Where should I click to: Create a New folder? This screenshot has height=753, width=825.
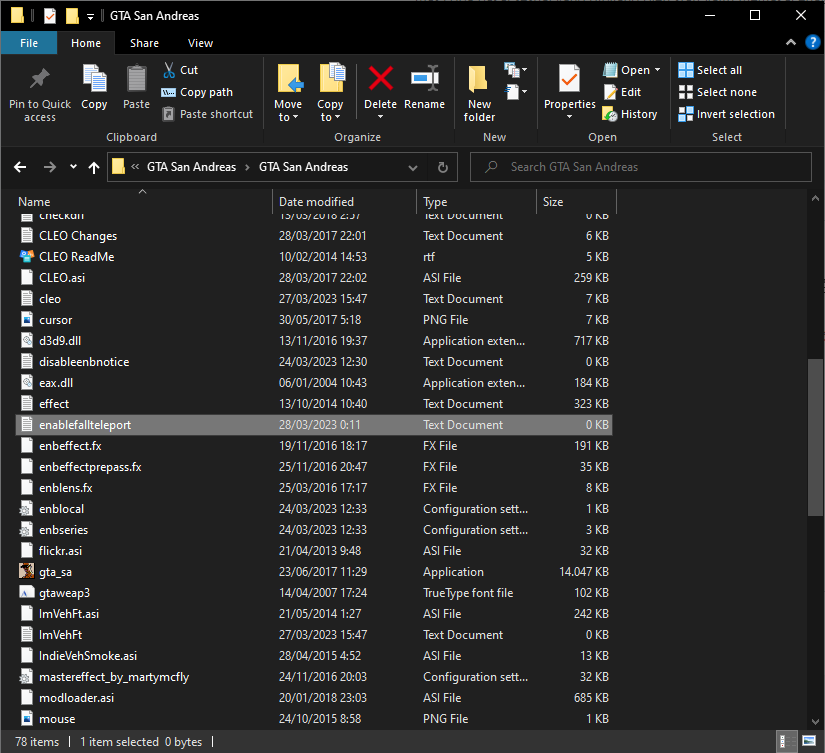pos(479,93)
